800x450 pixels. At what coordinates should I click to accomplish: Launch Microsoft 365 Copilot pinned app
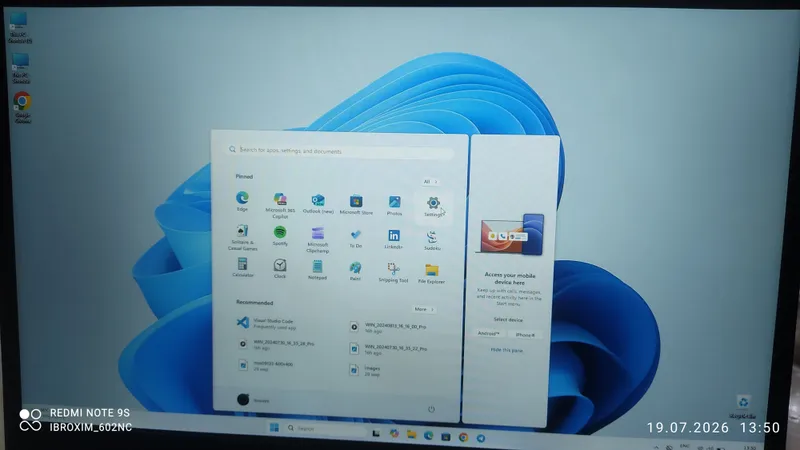[280, 205]
